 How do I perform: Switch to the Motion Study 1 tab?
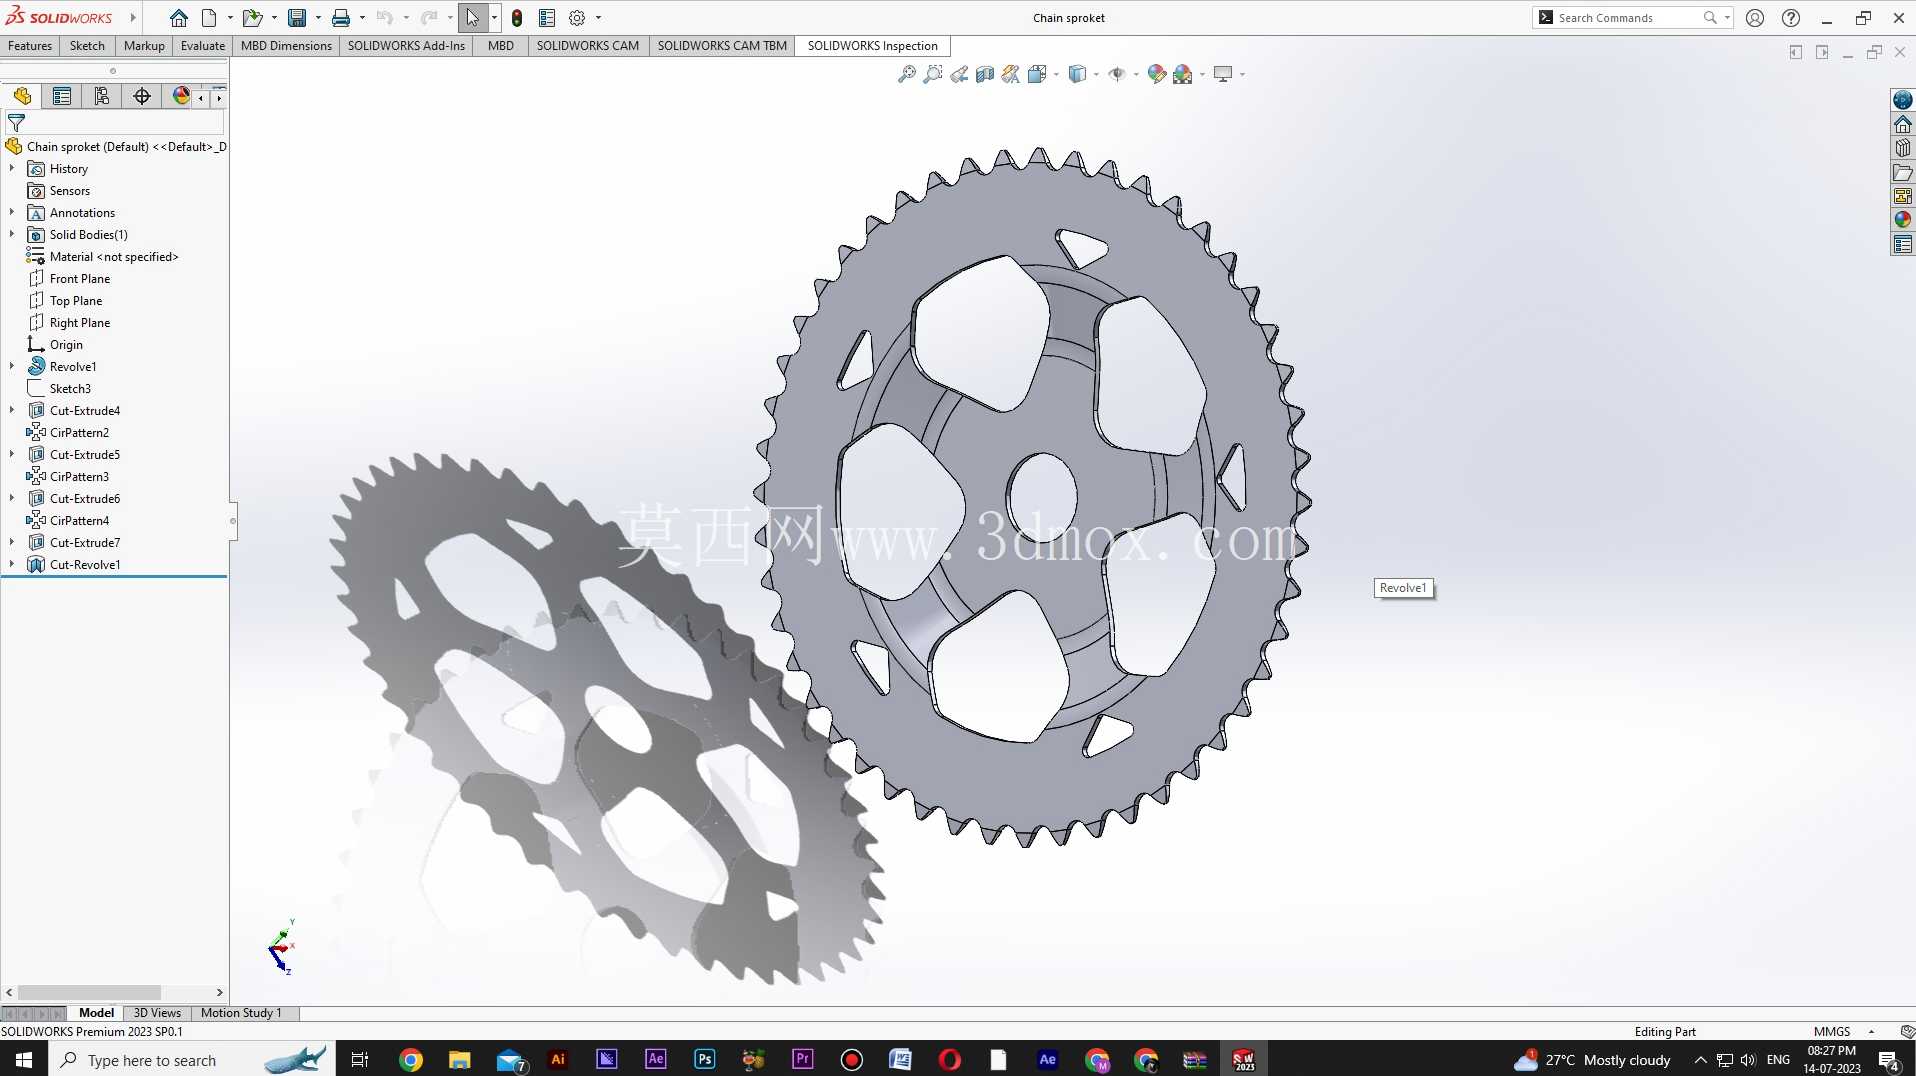coord(241,1013)
